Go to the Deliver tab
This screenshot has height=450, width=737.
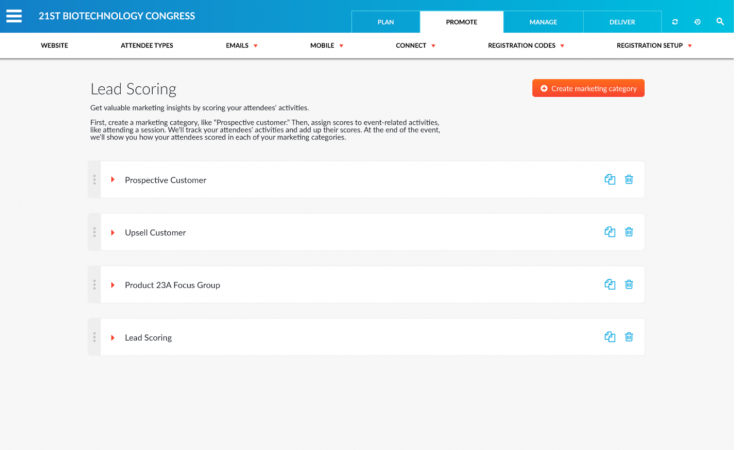pos(622,21)
